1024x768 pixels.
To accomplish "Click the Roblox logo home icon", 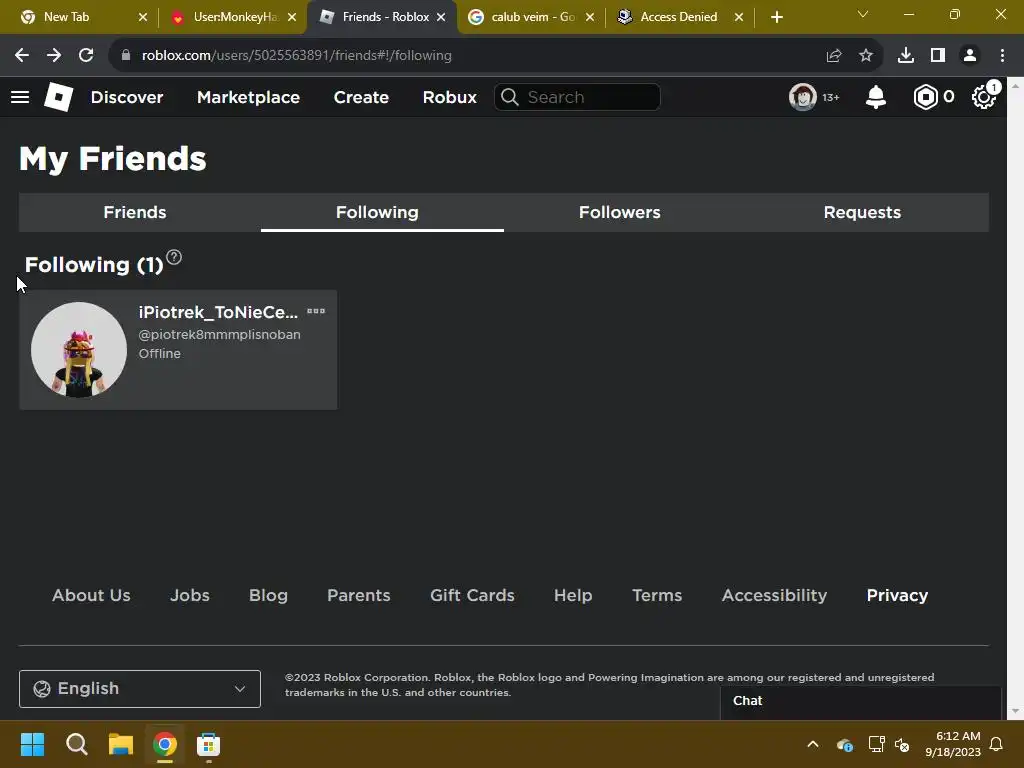I will point(58,97).
